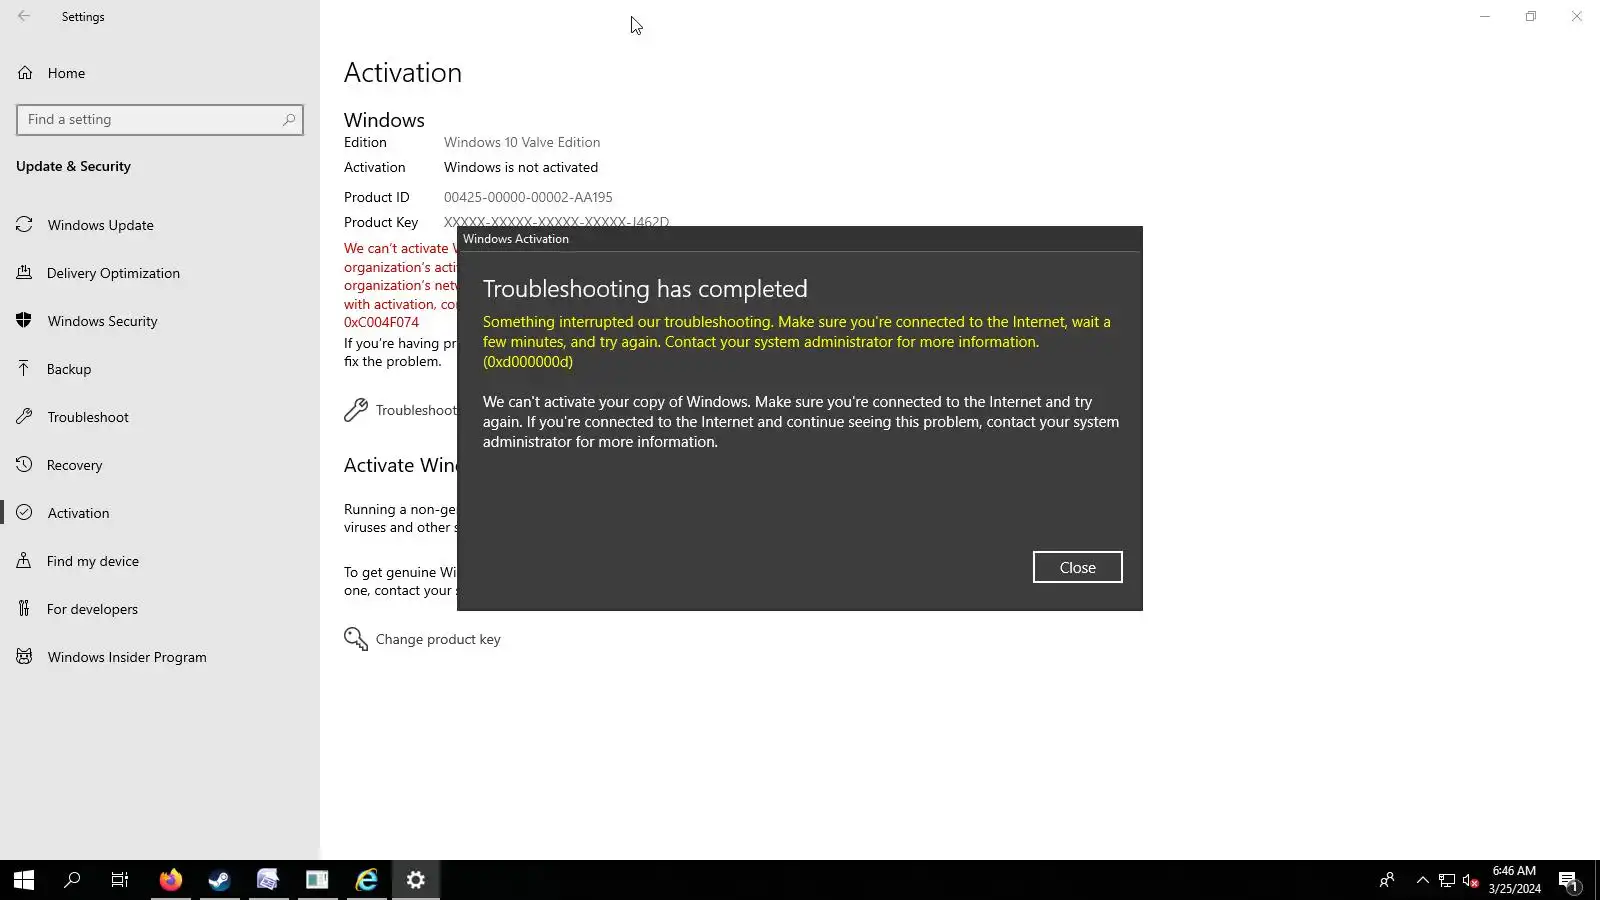Viewport: 1600px width, 900px height.
Task: Restore down the Settings window
Action: (x=1531, y=16)
